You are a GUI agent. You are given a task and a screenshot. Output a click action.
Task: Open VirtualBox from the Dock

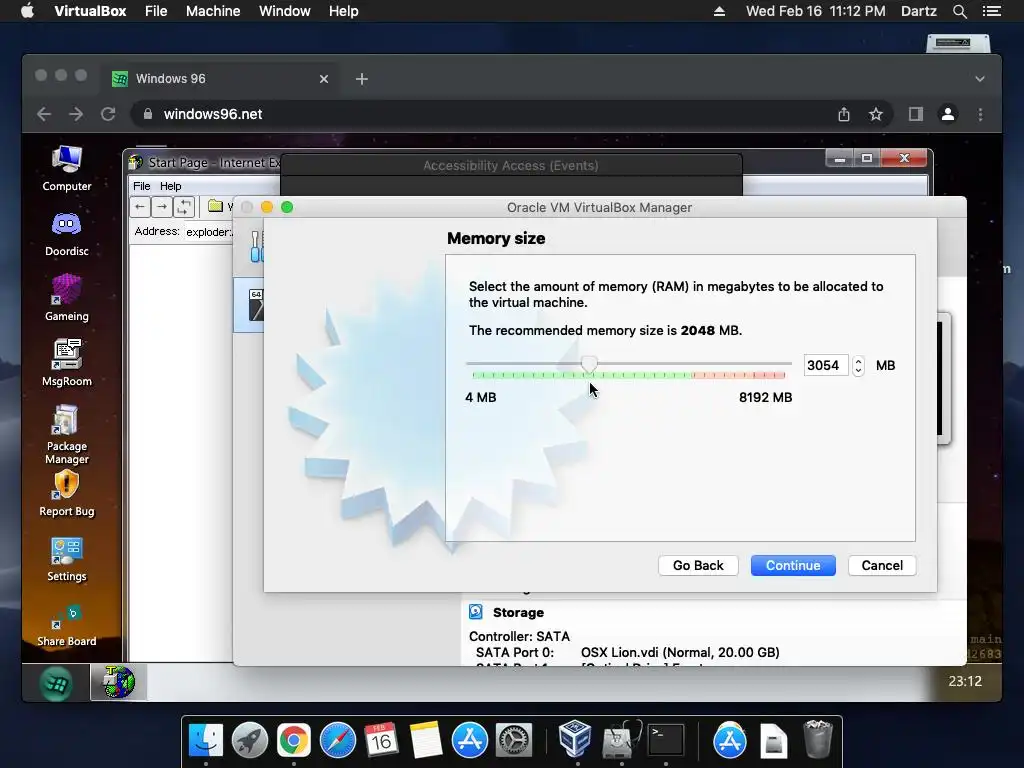575,739
